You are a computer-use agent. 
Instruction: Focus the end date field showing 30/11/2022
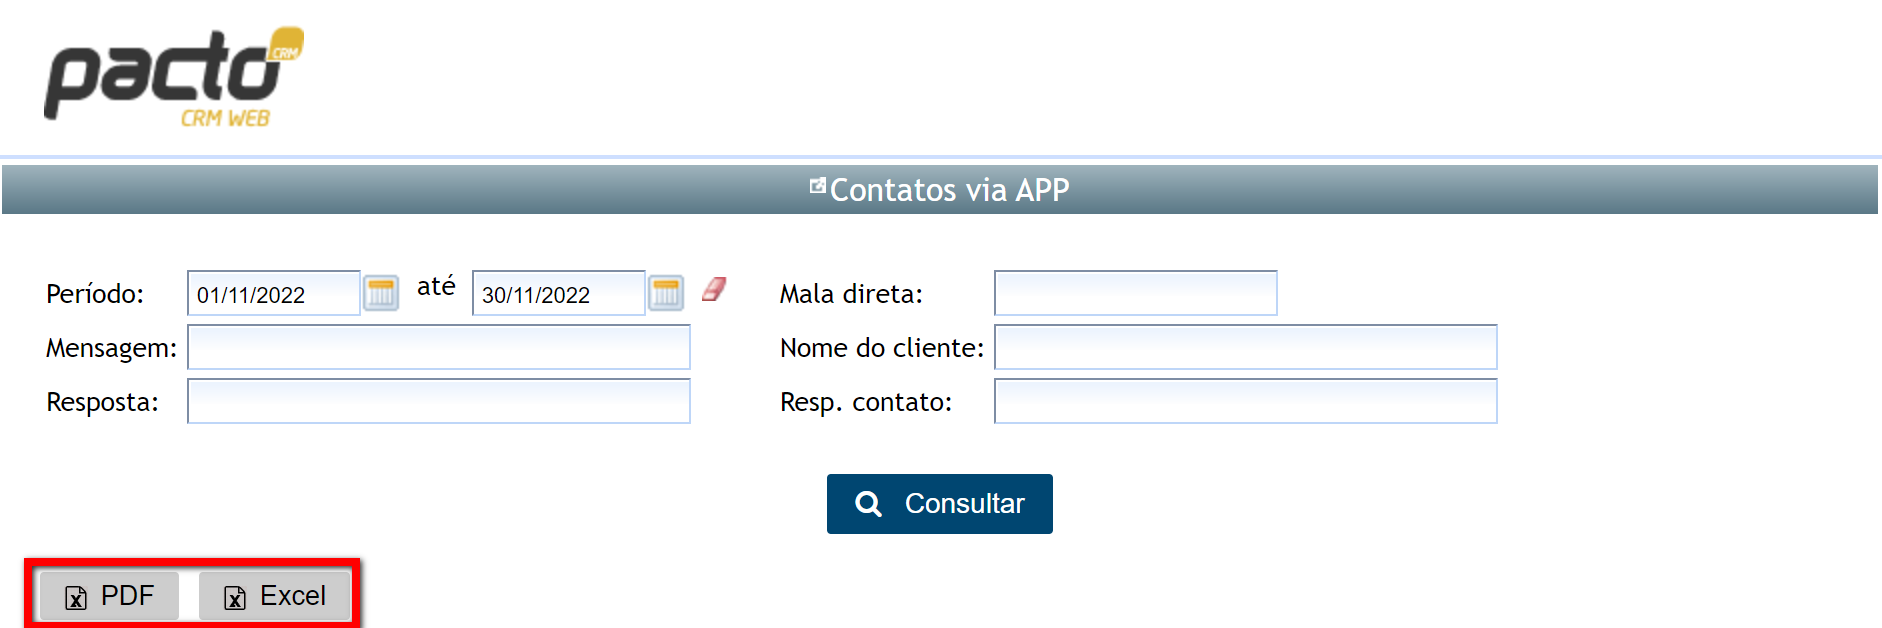coord(557,294)
